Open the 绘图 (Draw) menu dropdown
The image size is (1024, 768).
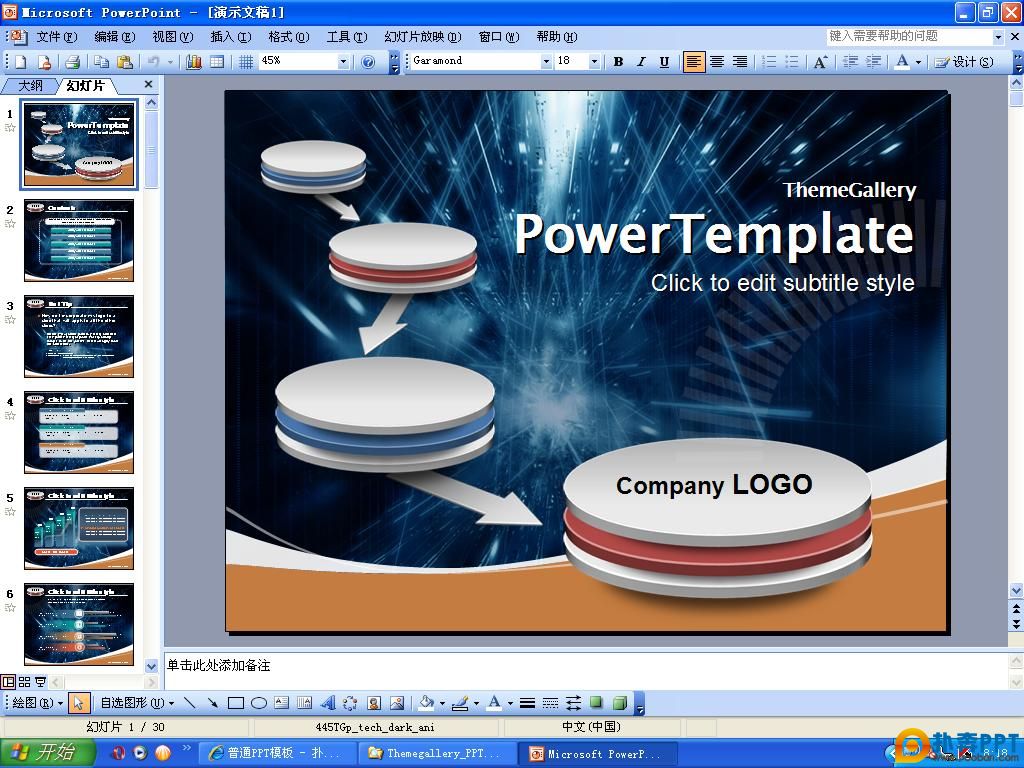coord(37,703)
